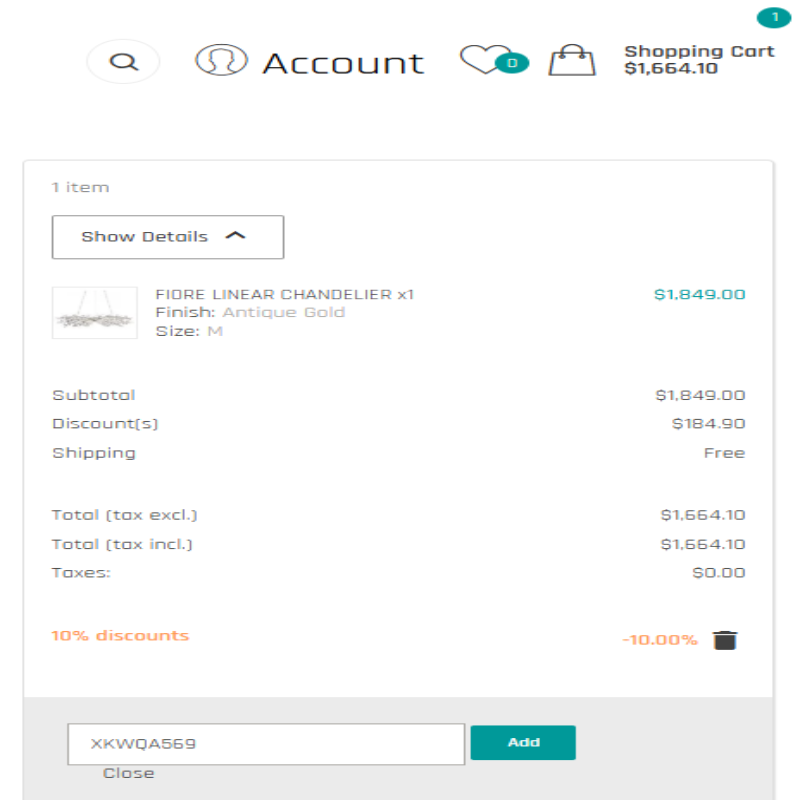Screen dimensions: 800x800
Task: Click the -10.00% discount value
Action: pyautogui.click(x=660, y=640)
